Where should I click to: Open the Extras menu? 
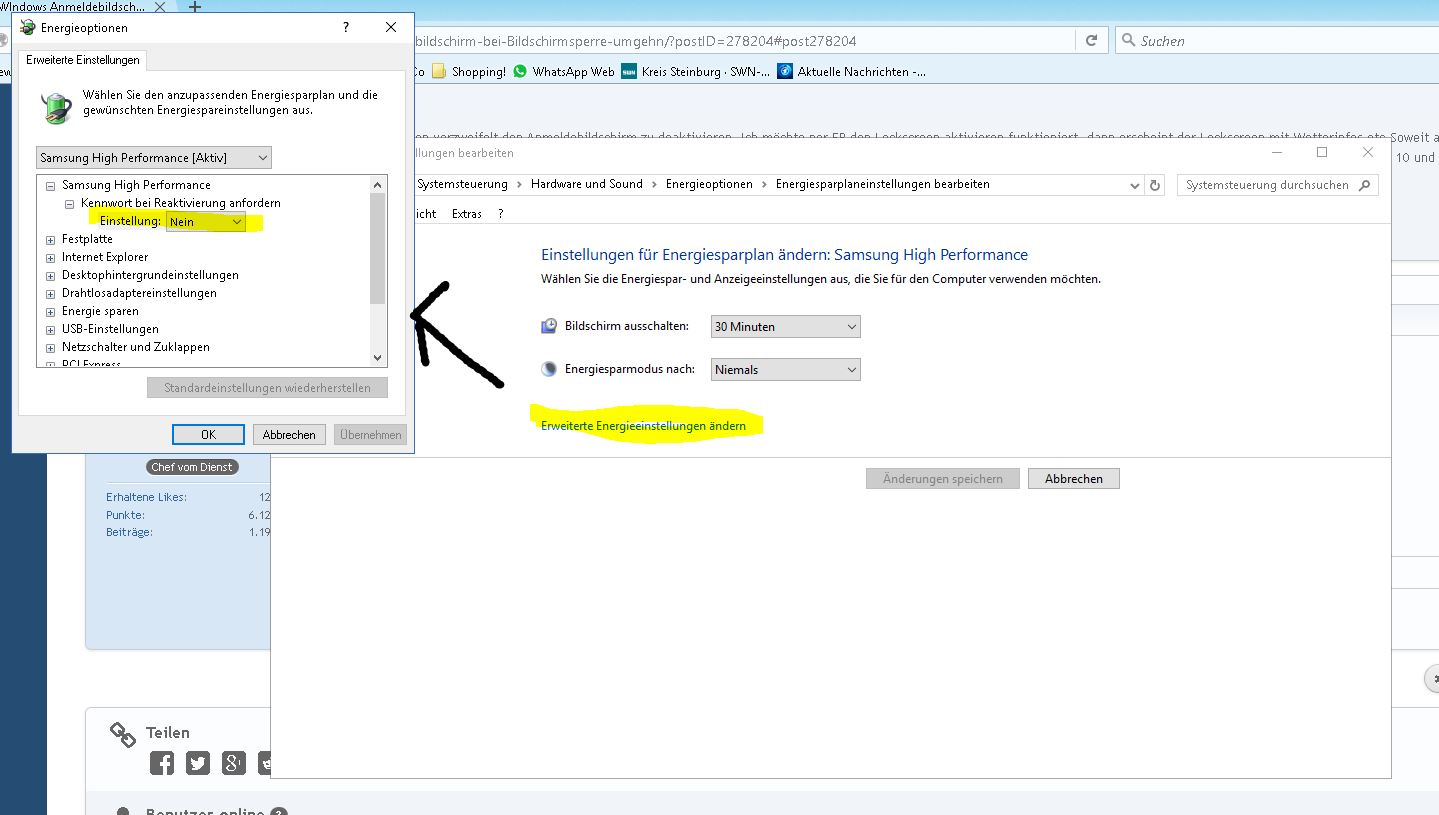click(x=466, y=214)
